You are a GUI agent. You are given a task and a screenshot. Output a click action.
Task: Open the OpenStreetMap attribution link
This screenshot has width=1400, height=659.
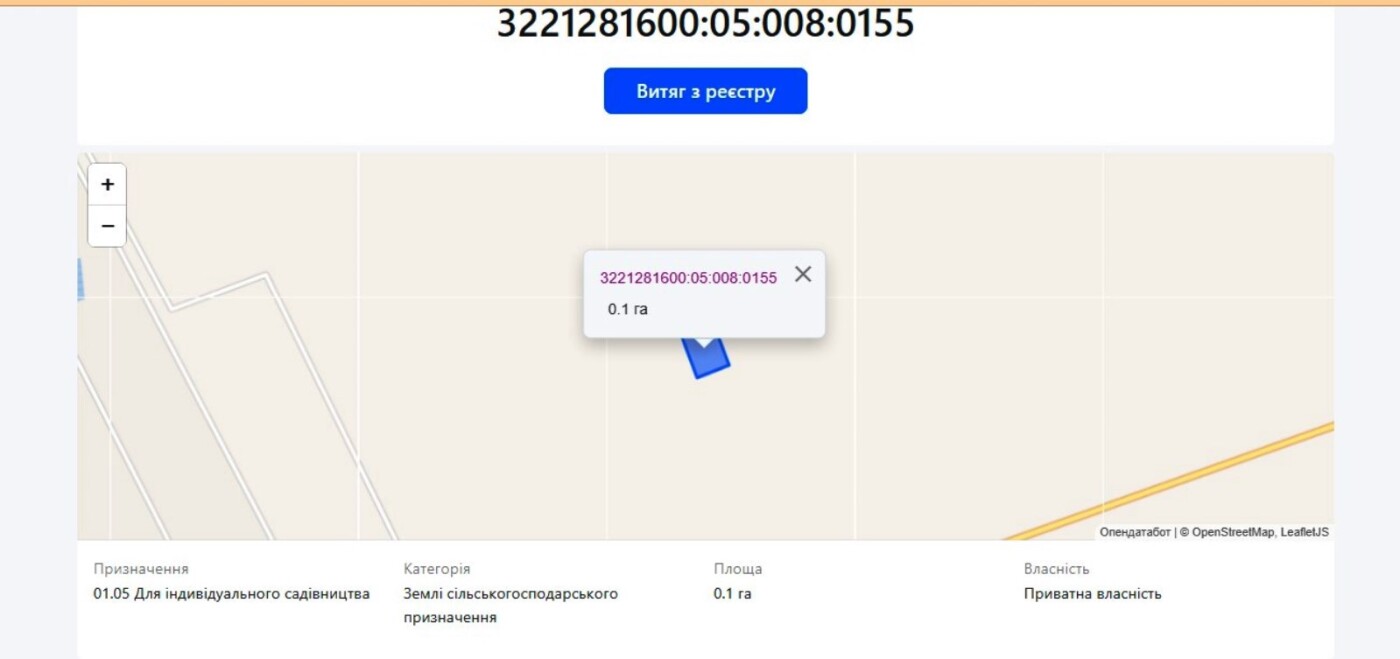[1234, 532]
